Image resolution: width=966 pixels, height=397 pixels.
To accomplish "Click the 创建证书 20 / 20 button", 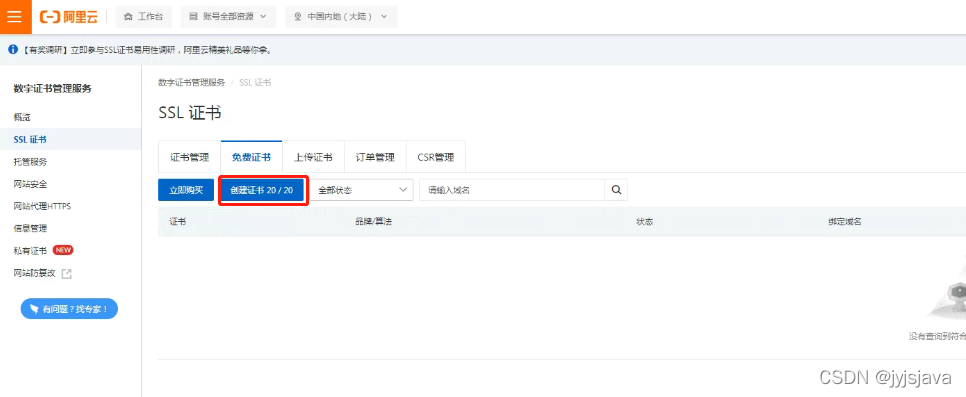I will click(262, 190).
